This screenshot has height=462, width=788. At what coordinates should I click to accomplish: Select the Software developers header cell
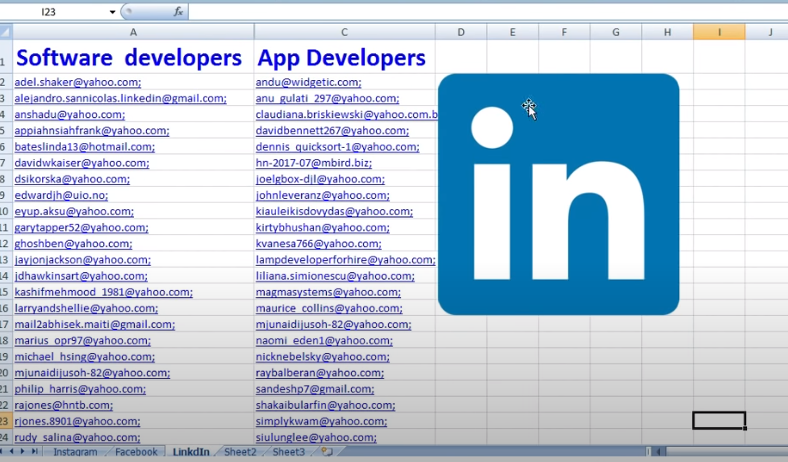point(133,57)
